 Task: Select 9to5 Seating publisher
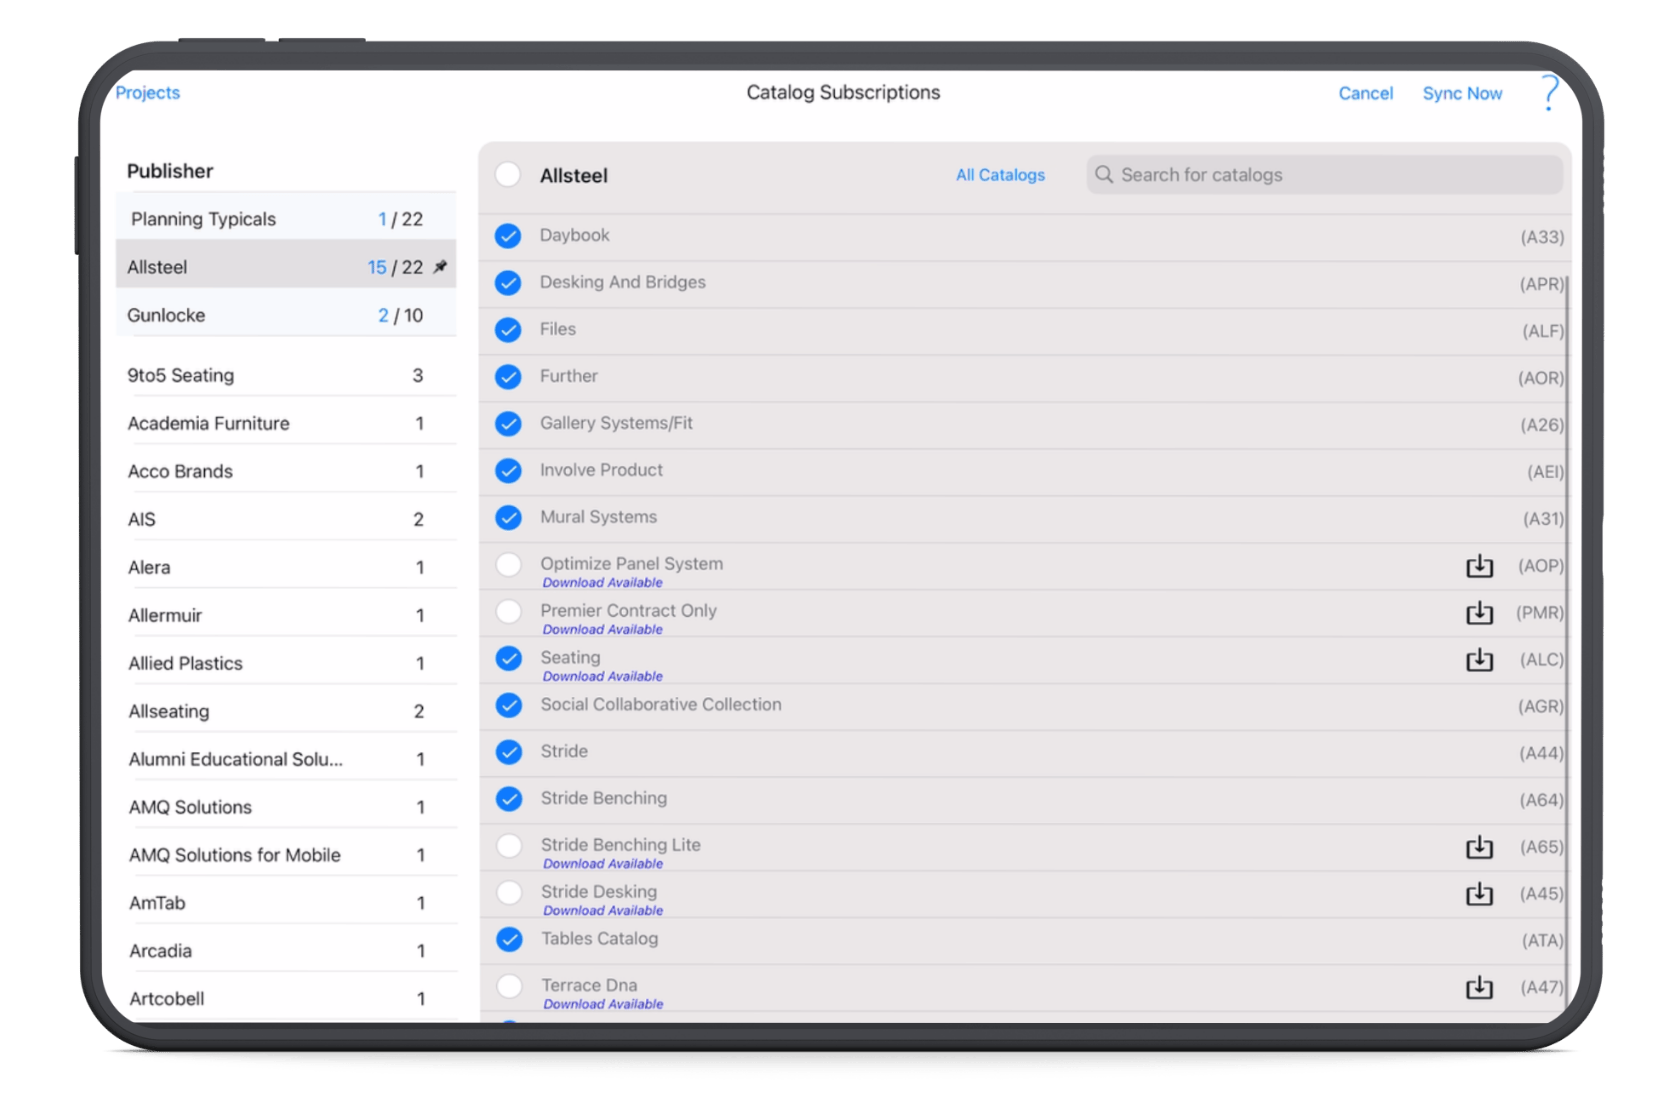(286, 375)
